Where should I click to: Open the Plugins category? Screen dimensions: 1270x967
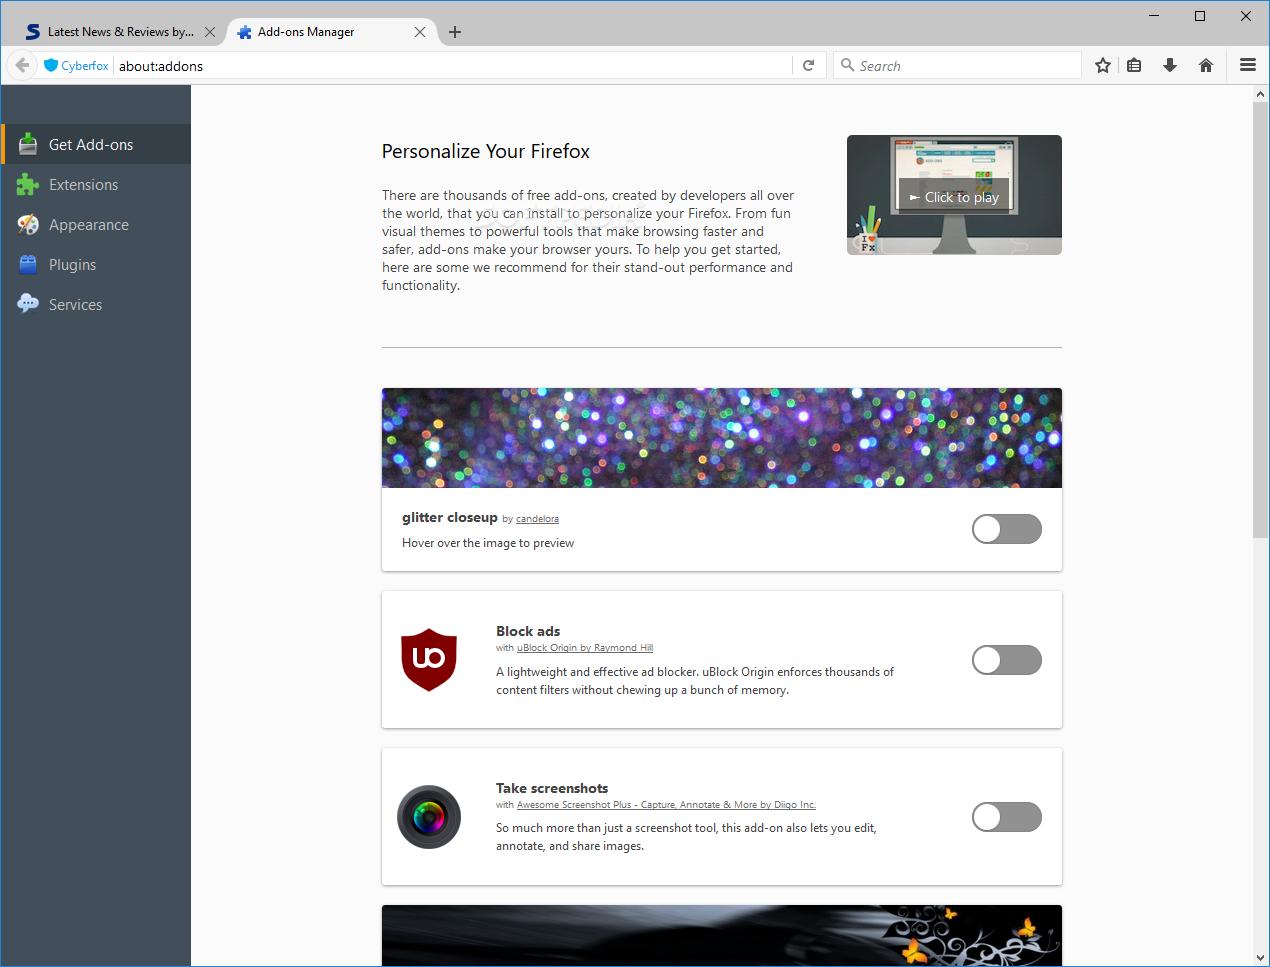(96, 264)
